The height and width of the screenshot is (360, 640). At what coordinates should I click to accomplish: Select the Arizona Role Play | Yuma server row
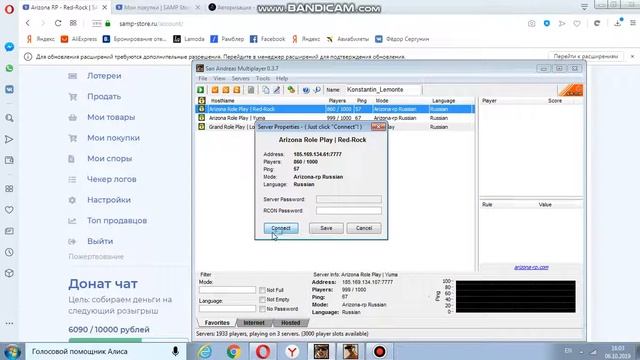(x=335, y=118)
